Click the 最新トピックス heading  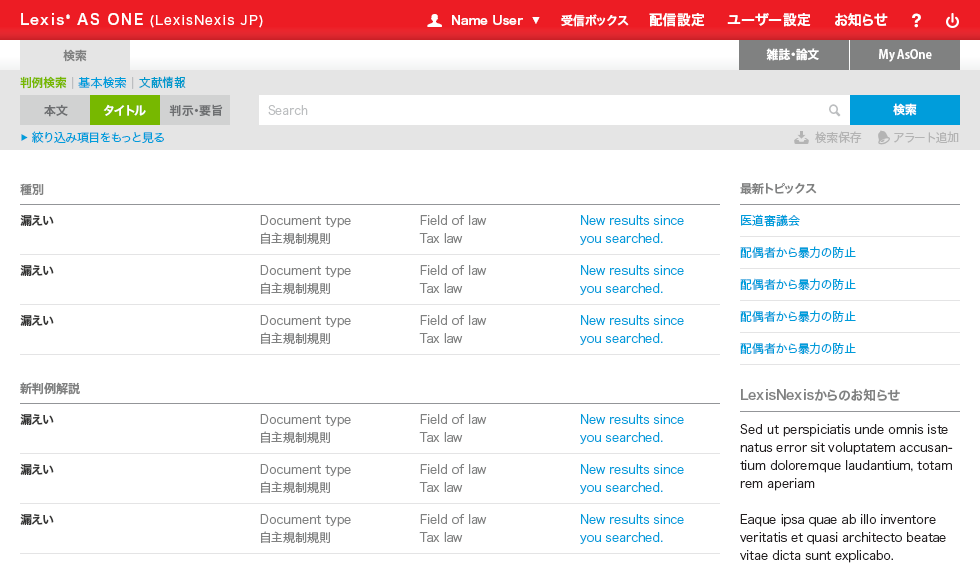pyautogui.click(x=778, y=189)
